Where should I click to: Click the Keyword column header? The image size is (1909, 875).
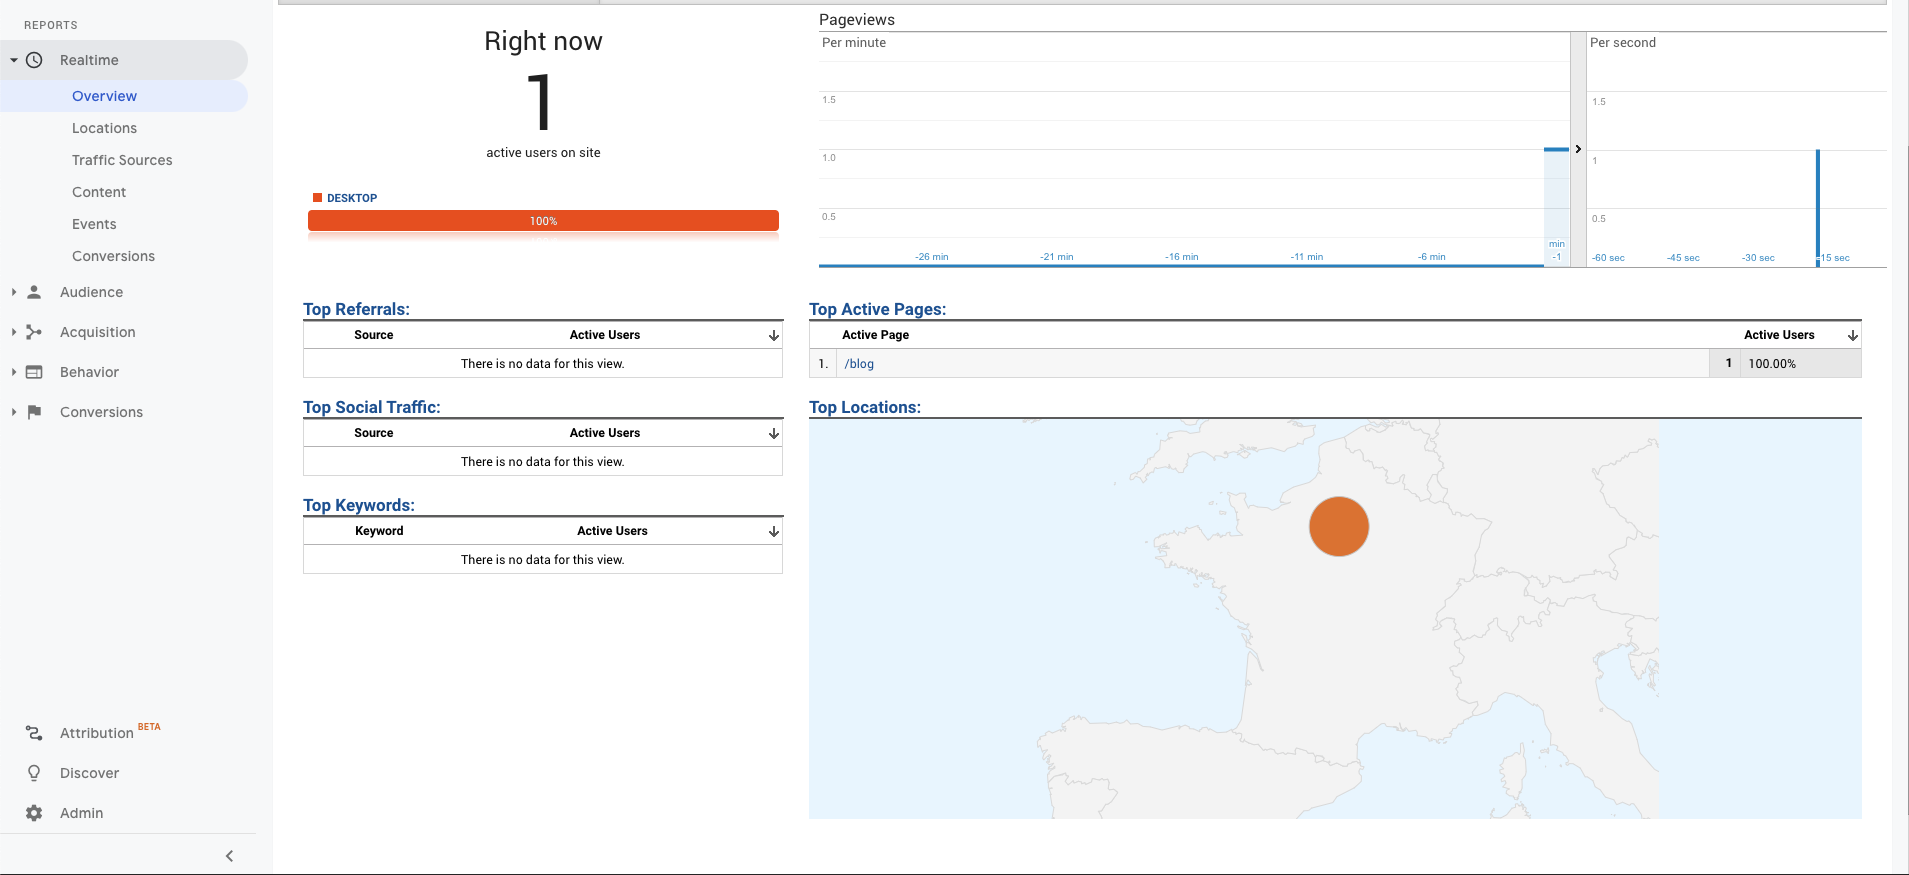(379, 531)
